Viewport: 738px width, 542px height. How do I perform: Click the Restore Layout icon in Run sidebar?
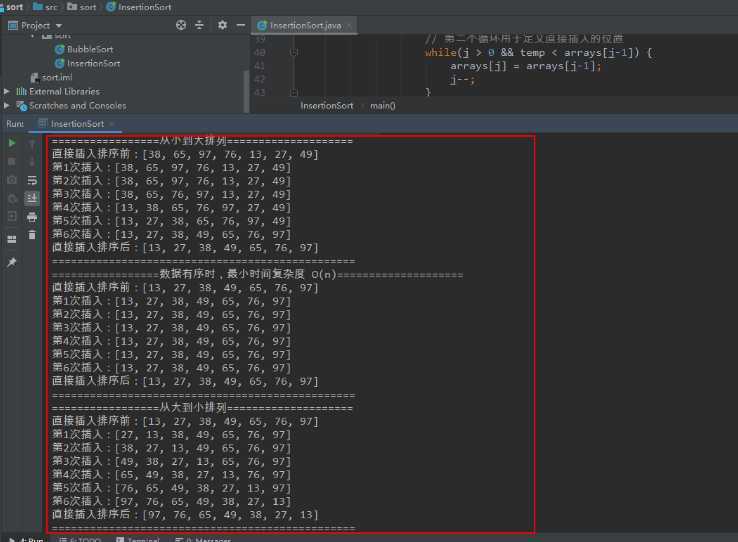coord(12,239)
